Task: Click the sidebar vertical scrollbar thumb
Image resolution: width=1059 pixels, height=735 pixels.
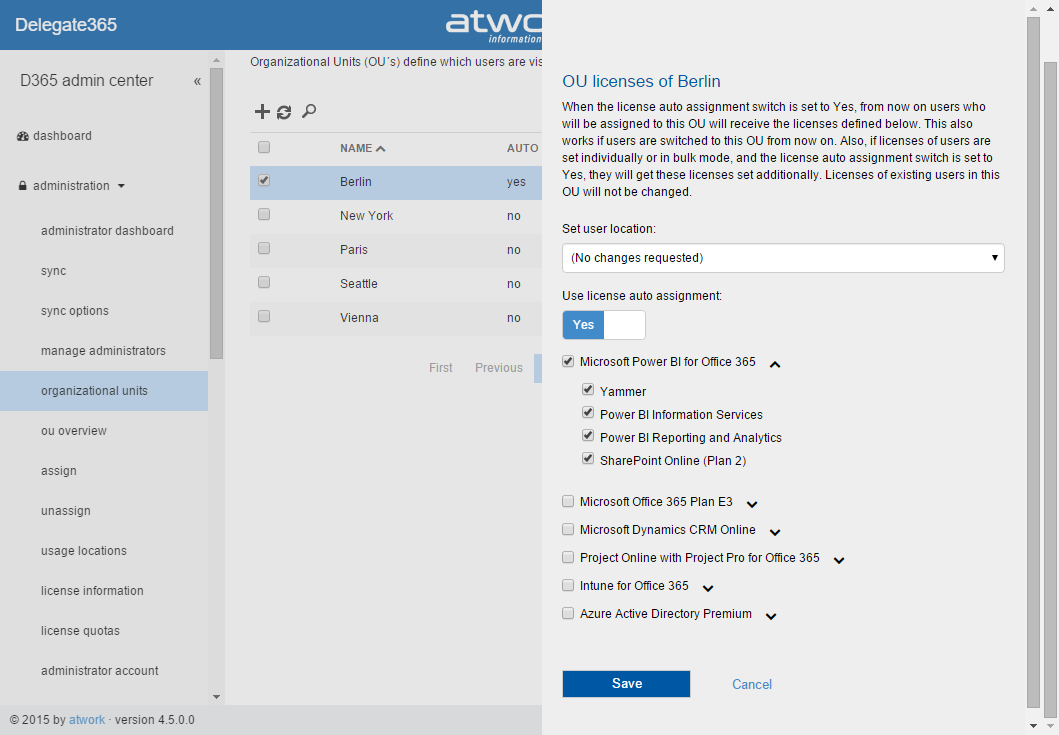Action: pyautogui.click(x=216, y=213)
